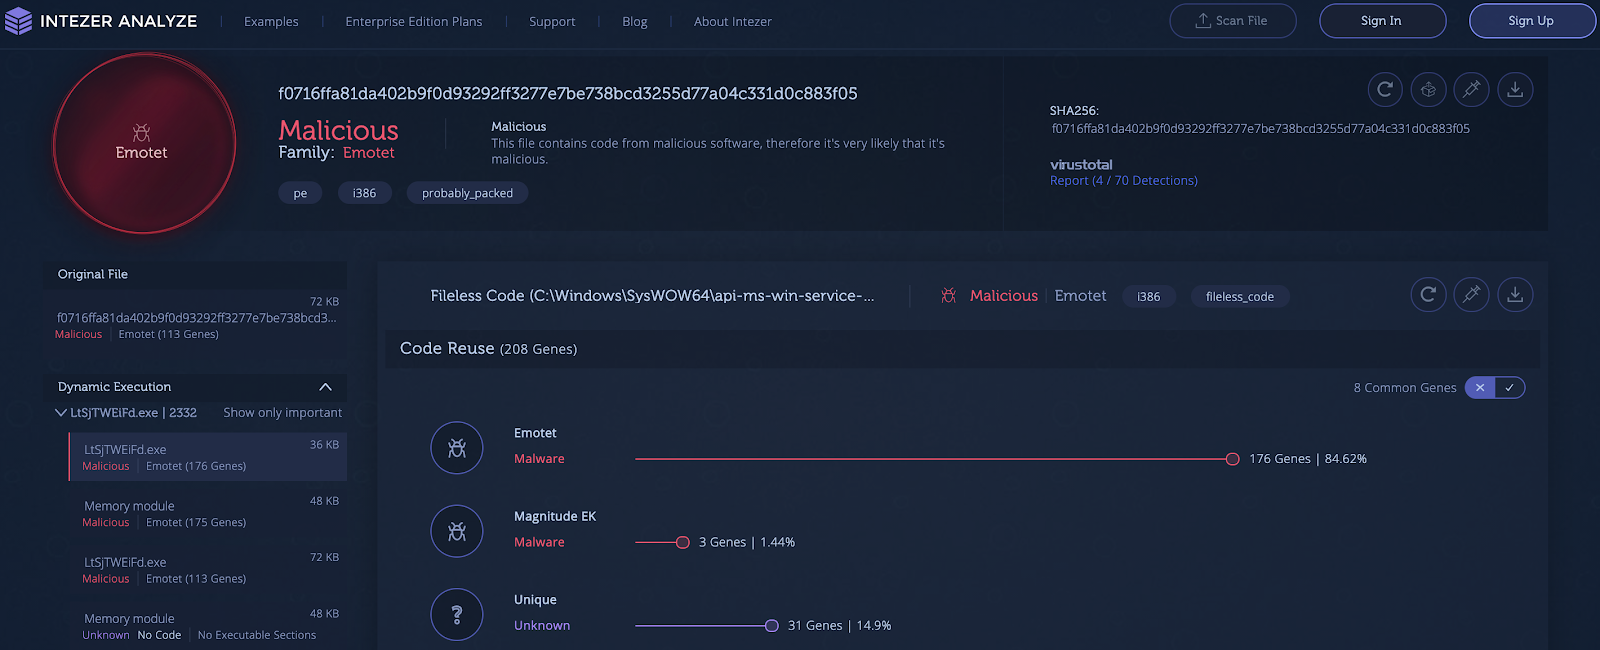The height and width of the screenshot is (650, 1600).
Task: Select Memory module with 175 genes
Action: pos(208,513)
